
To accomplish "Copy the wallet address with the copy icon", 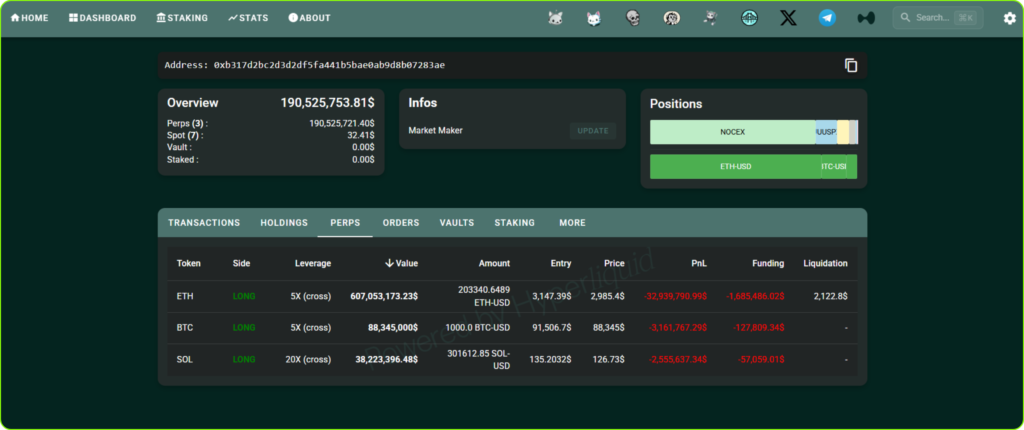I will pos(851,66).
